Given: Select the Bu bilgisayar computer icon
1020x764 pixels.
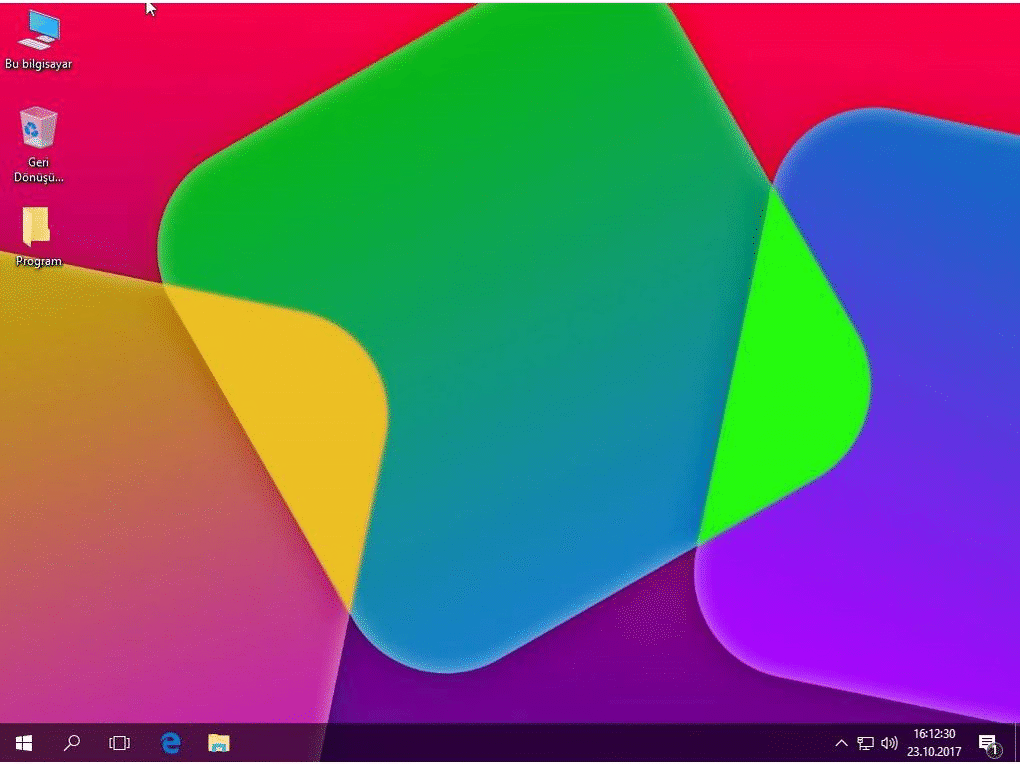Looking at the screenshot, I should (x=38, y=30).
